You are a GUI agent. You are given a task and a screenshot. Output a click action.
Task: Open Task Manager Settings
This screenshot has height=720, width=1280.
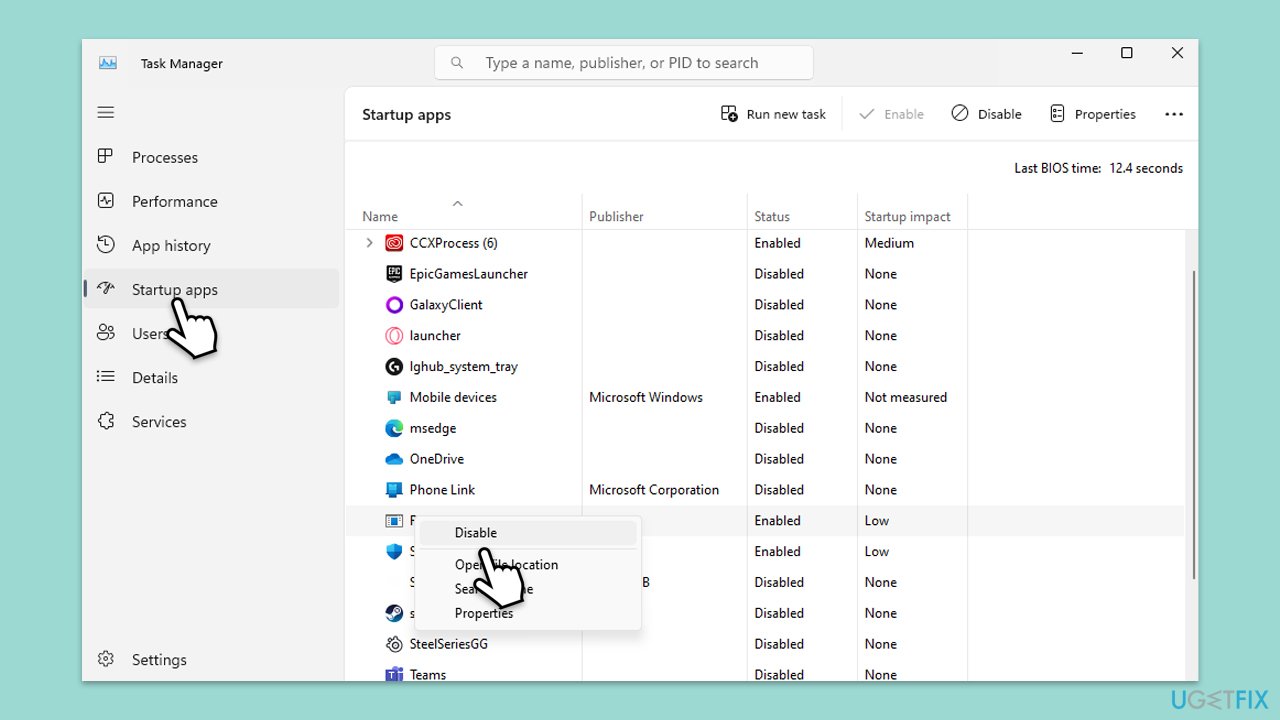pyautogui.click(x=159, y=659)
